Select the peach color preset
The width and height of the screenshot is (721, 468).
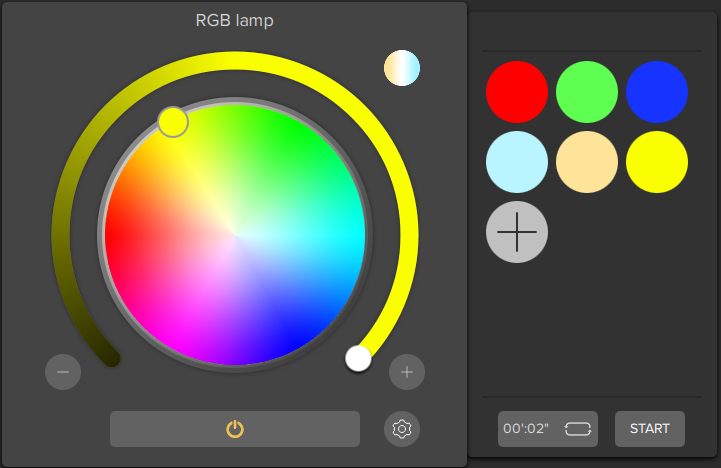point(587,162)
